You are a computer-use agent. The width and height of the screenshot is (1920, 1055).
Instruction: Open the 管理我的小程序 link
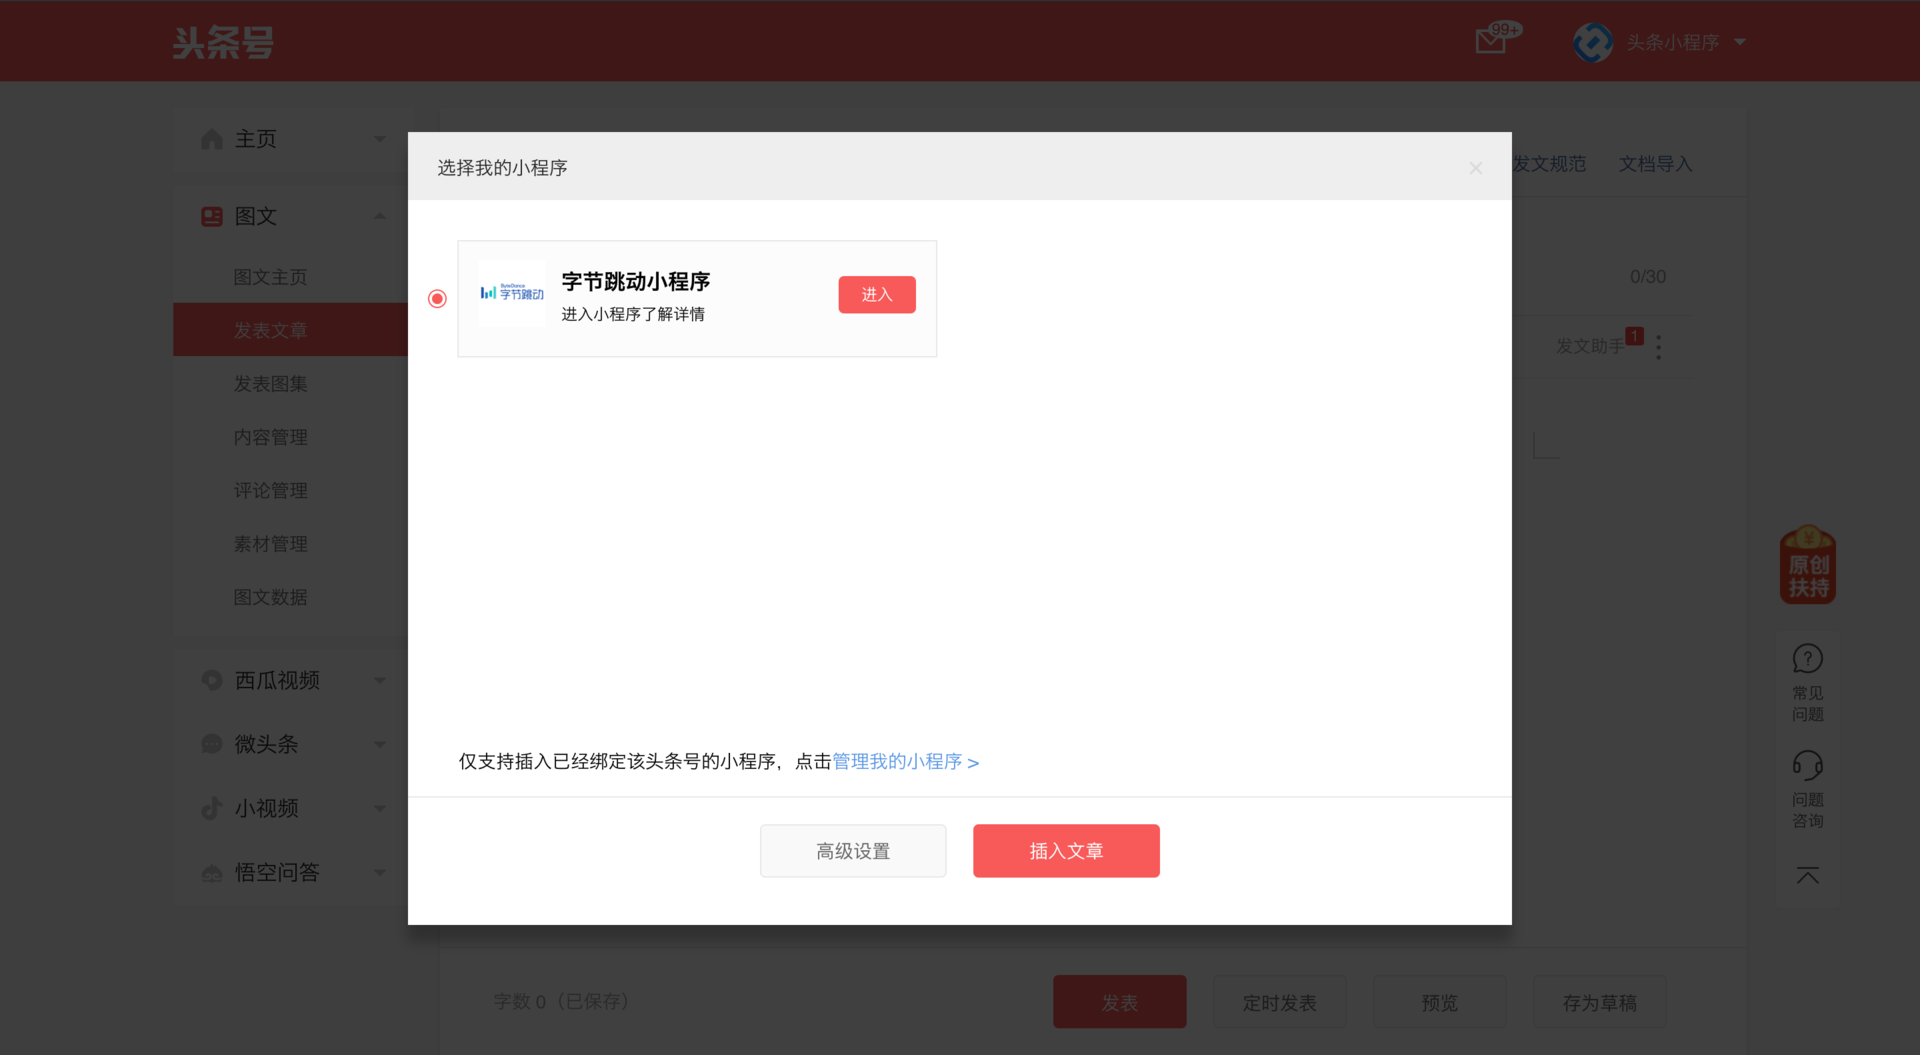click(906, 762)
